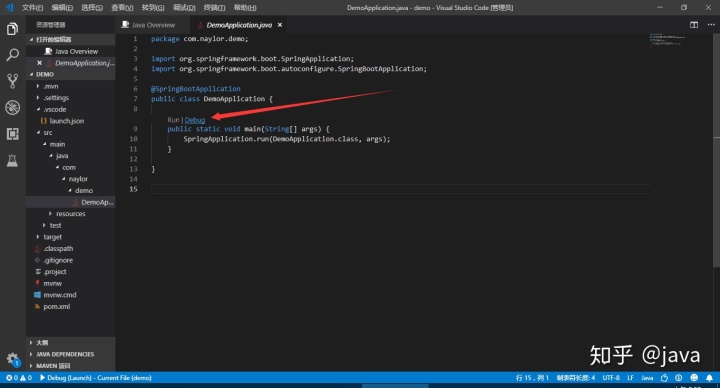Viewport: 720px width, 388px height.
Task: Click the Debug CodeLens link above main
Action: (x=195, y=120)
